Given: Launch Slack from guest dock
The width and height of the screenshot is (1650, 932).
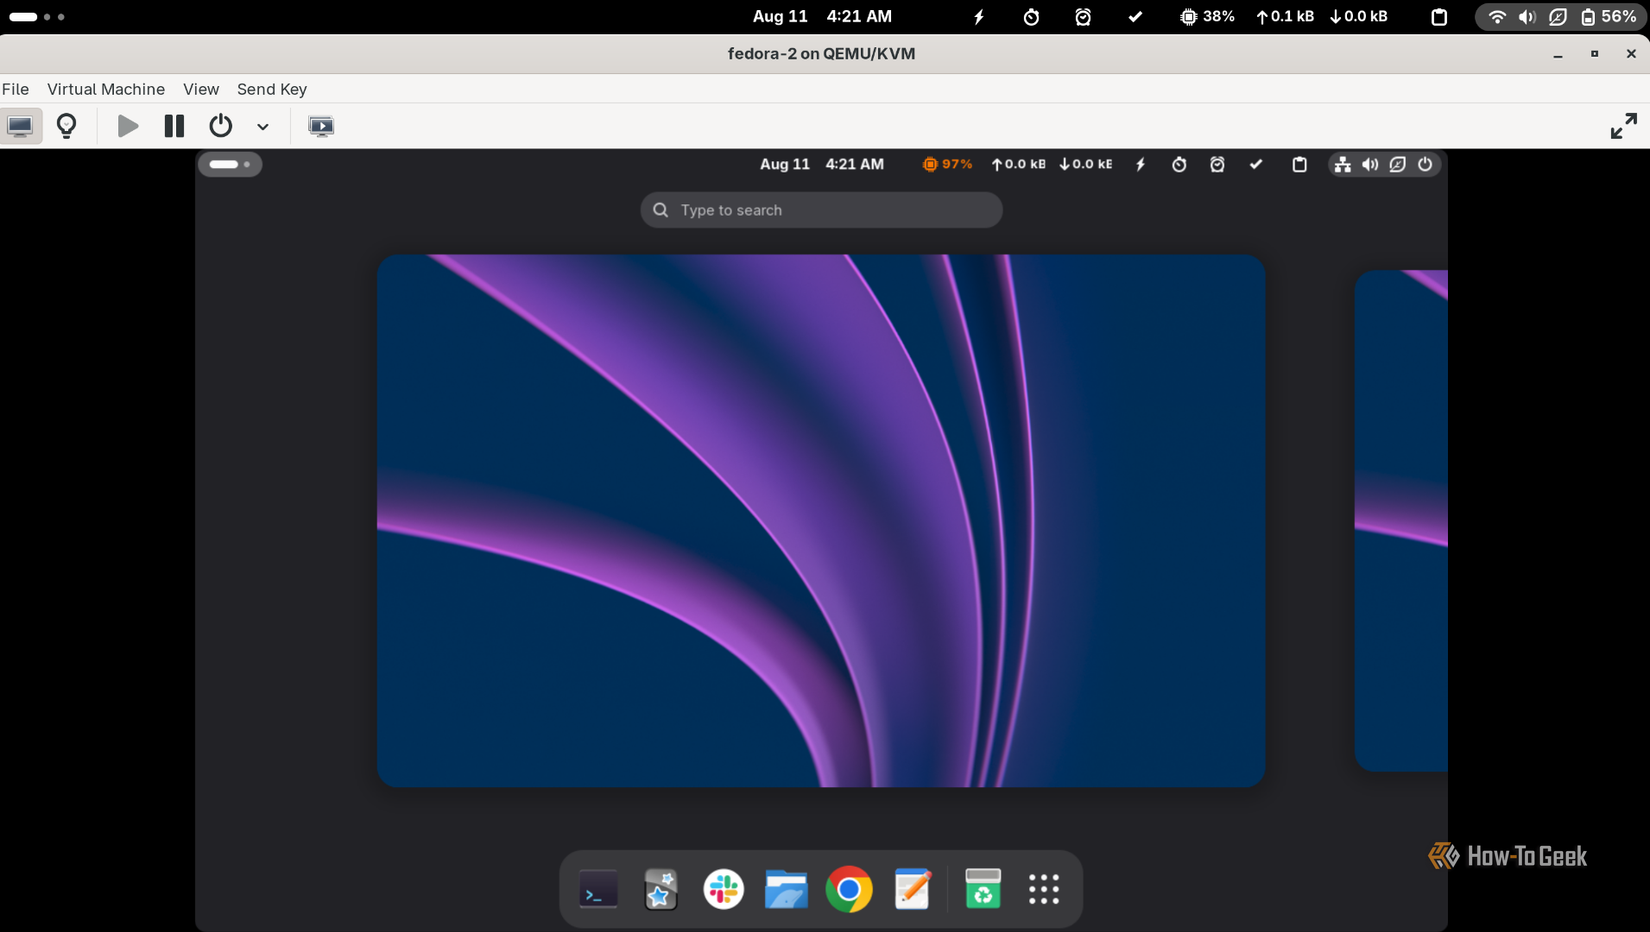Looking at the screenshot, I should tap(724, 889).
